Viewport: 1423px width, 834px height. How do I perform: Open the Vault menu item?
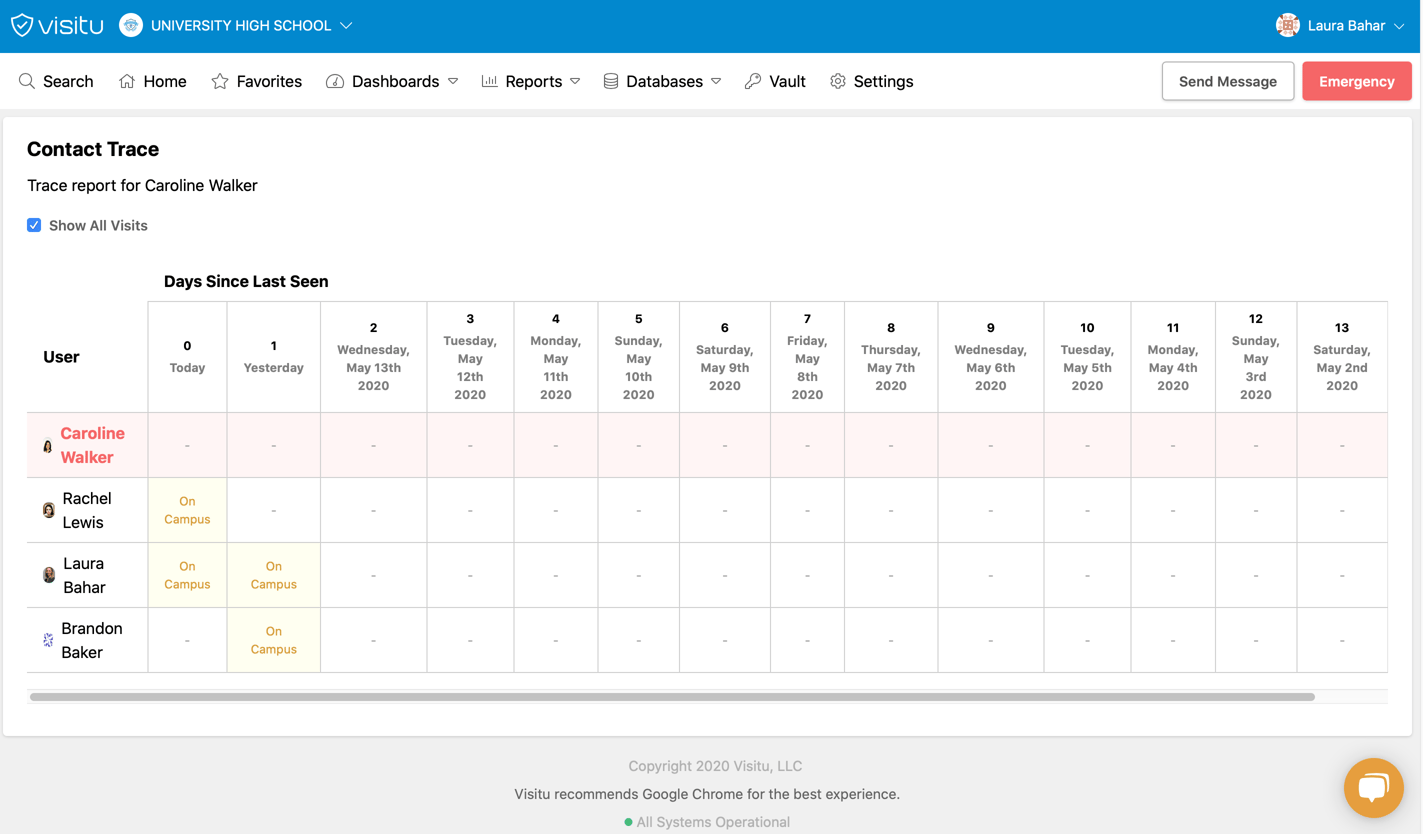pos(786,81)
